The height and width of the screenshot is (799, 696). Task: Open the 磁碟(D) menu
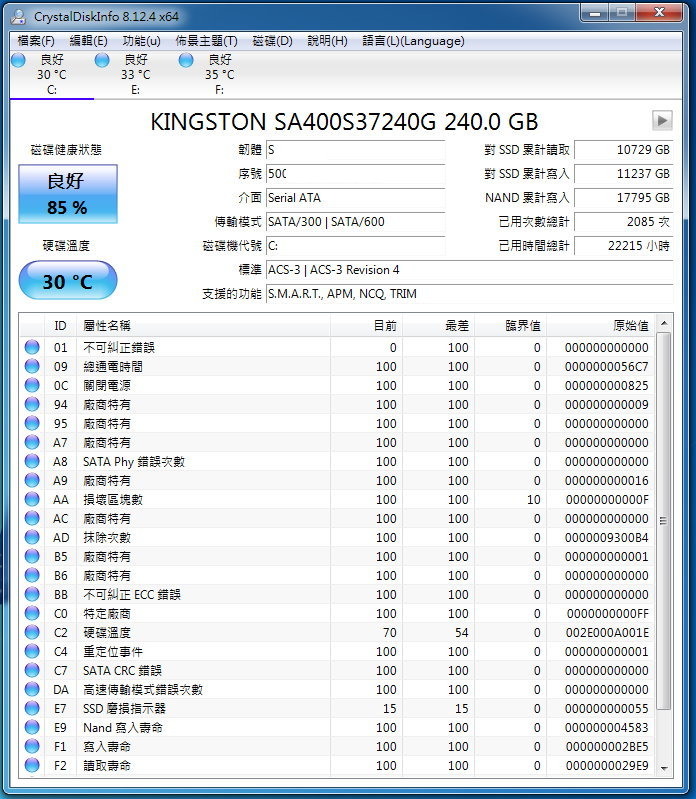(272, 41)
